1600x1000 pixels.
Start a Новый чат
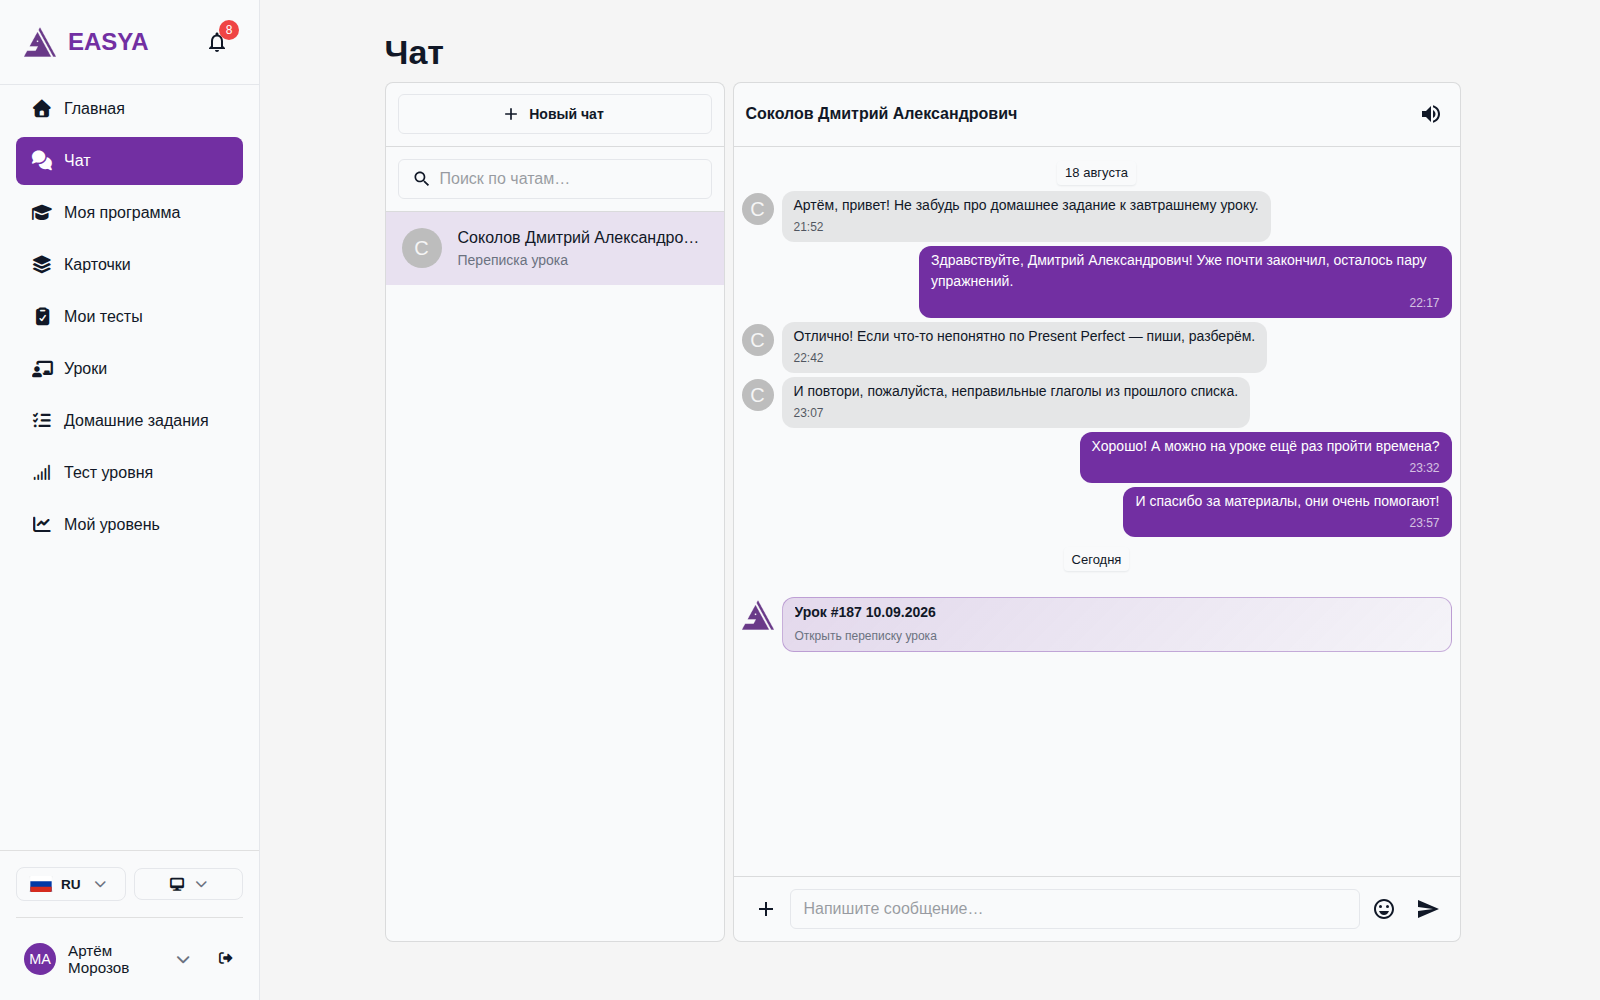pos(555,114)
